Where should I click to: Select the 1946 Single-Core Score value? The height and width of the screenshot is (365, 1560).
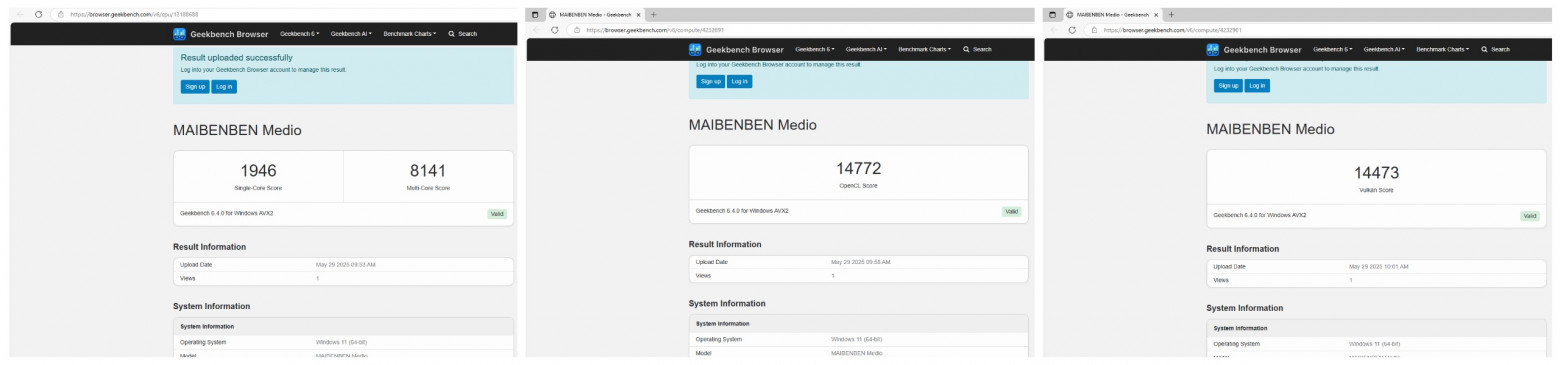(258, 170)
